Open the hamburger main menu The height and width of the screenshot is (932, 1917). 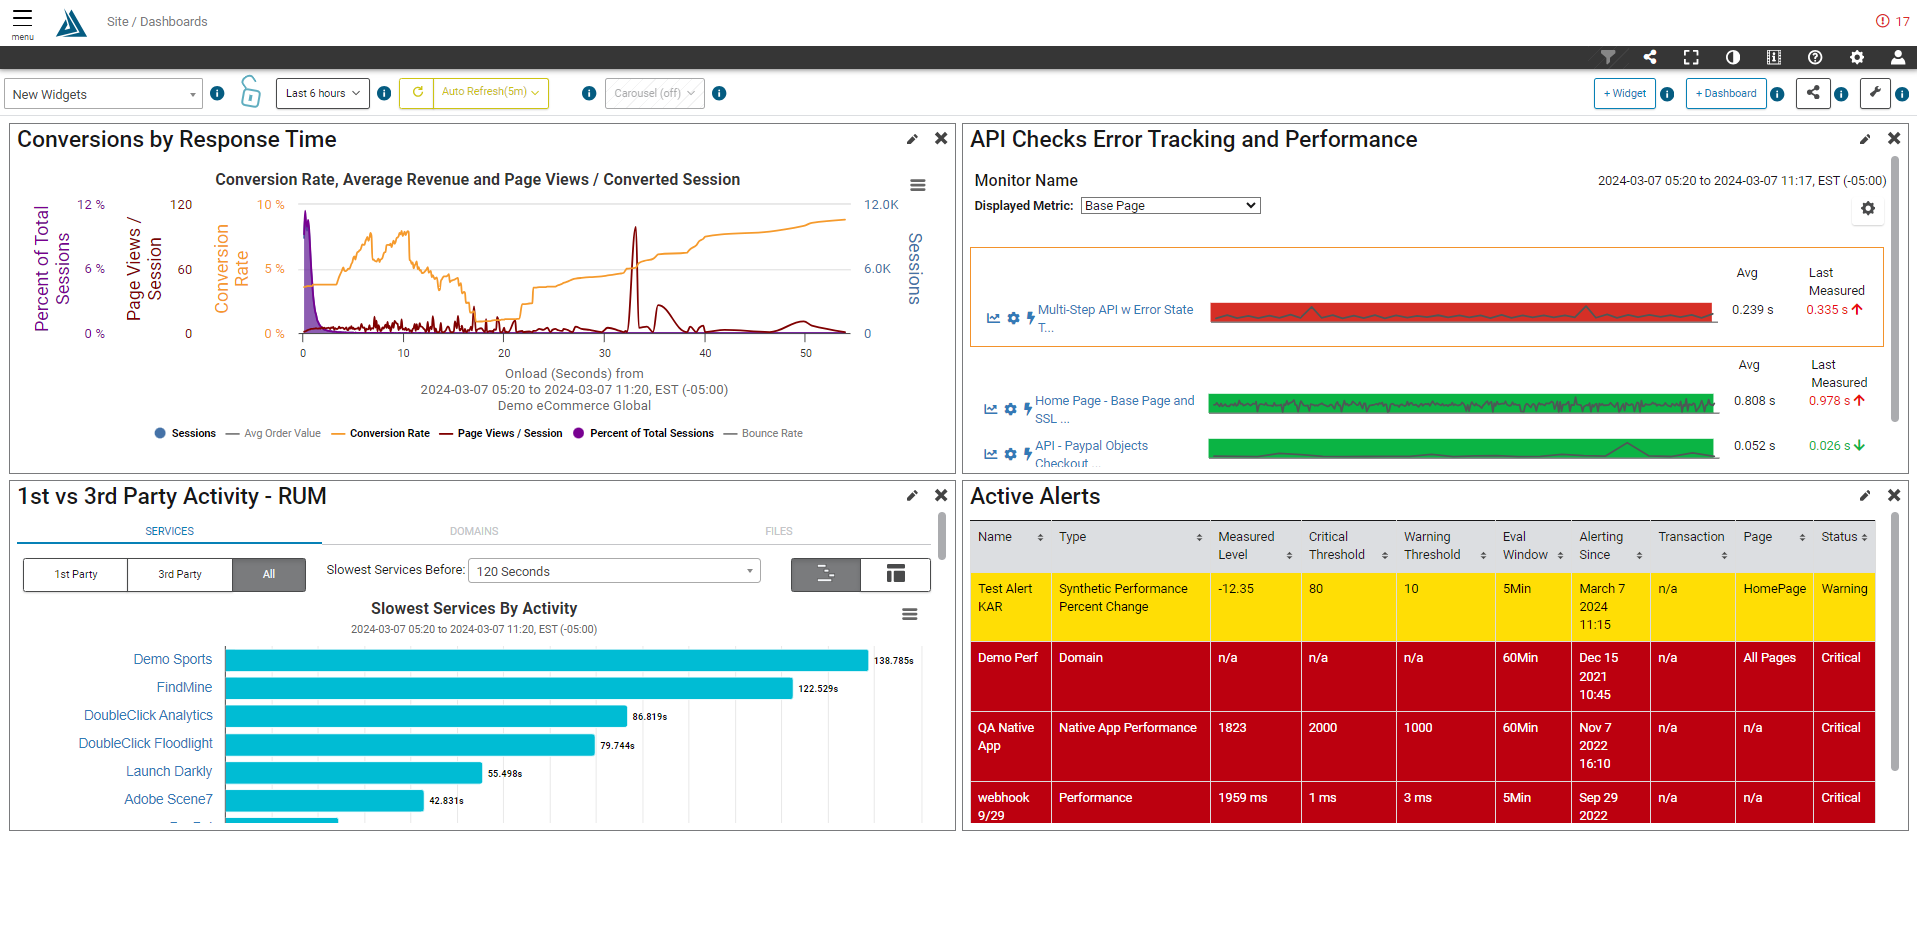pyautogui.click(x=22, y=19)
